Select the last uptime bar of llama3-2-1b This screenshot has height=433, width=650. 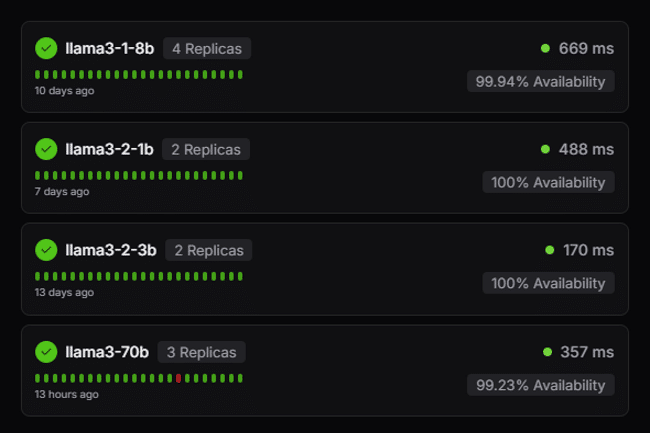[x=240, y=175]
